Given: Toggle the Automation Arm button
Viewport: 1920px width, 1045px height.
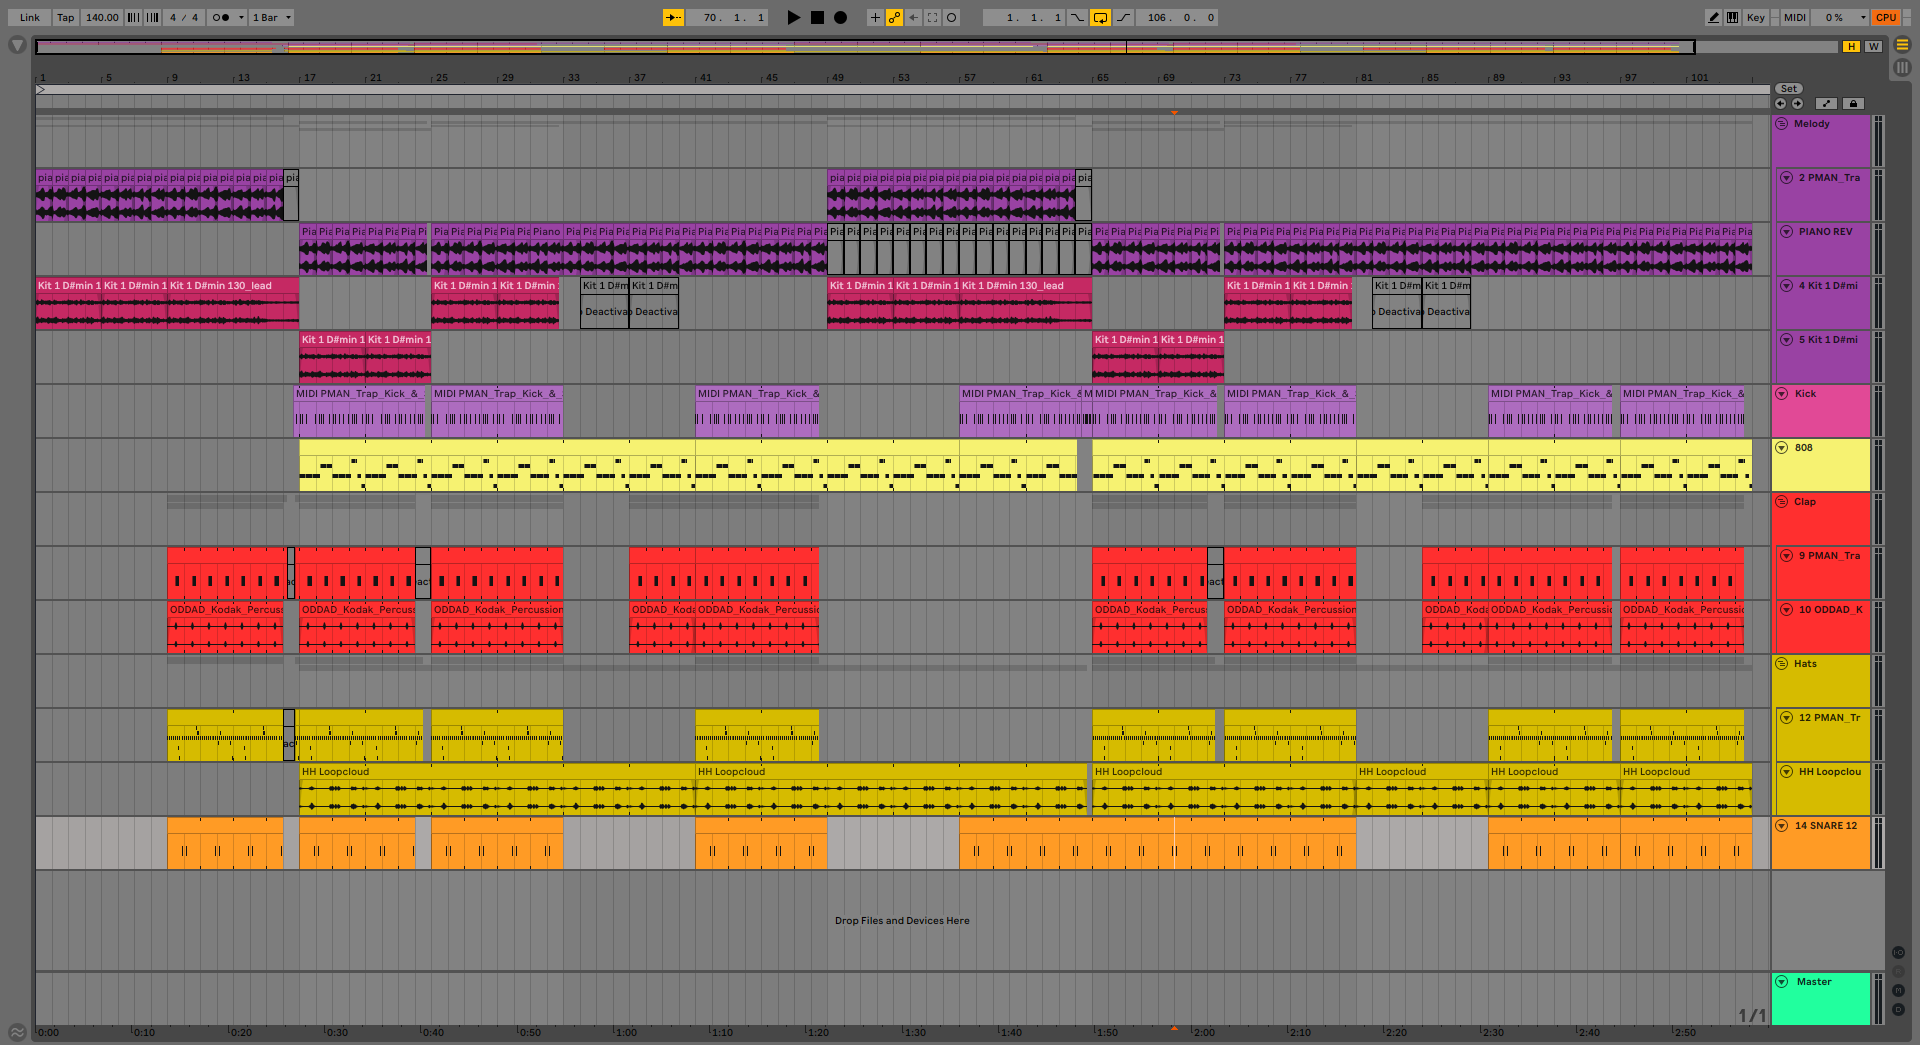Looking at the screenshot, I should (x=894, y=17).
